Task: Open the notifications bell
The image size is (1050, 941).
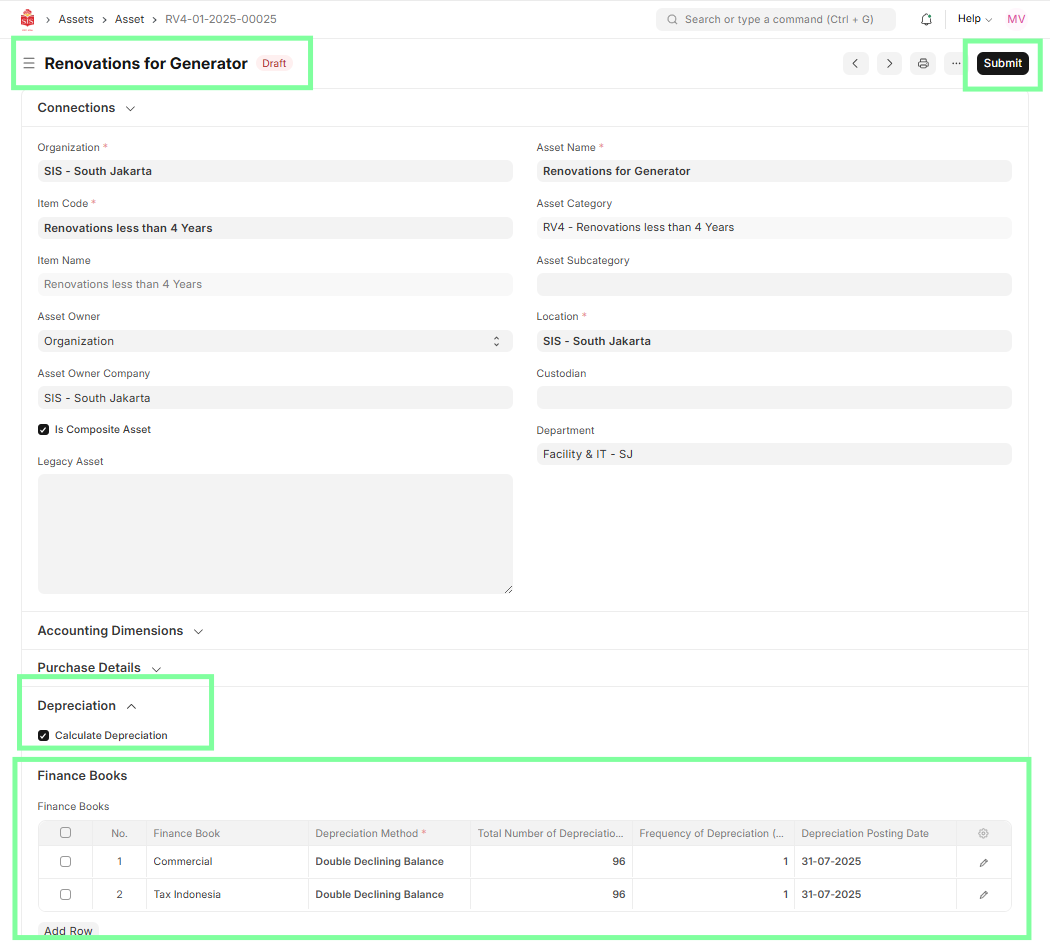Action: [x=926, y=19]
